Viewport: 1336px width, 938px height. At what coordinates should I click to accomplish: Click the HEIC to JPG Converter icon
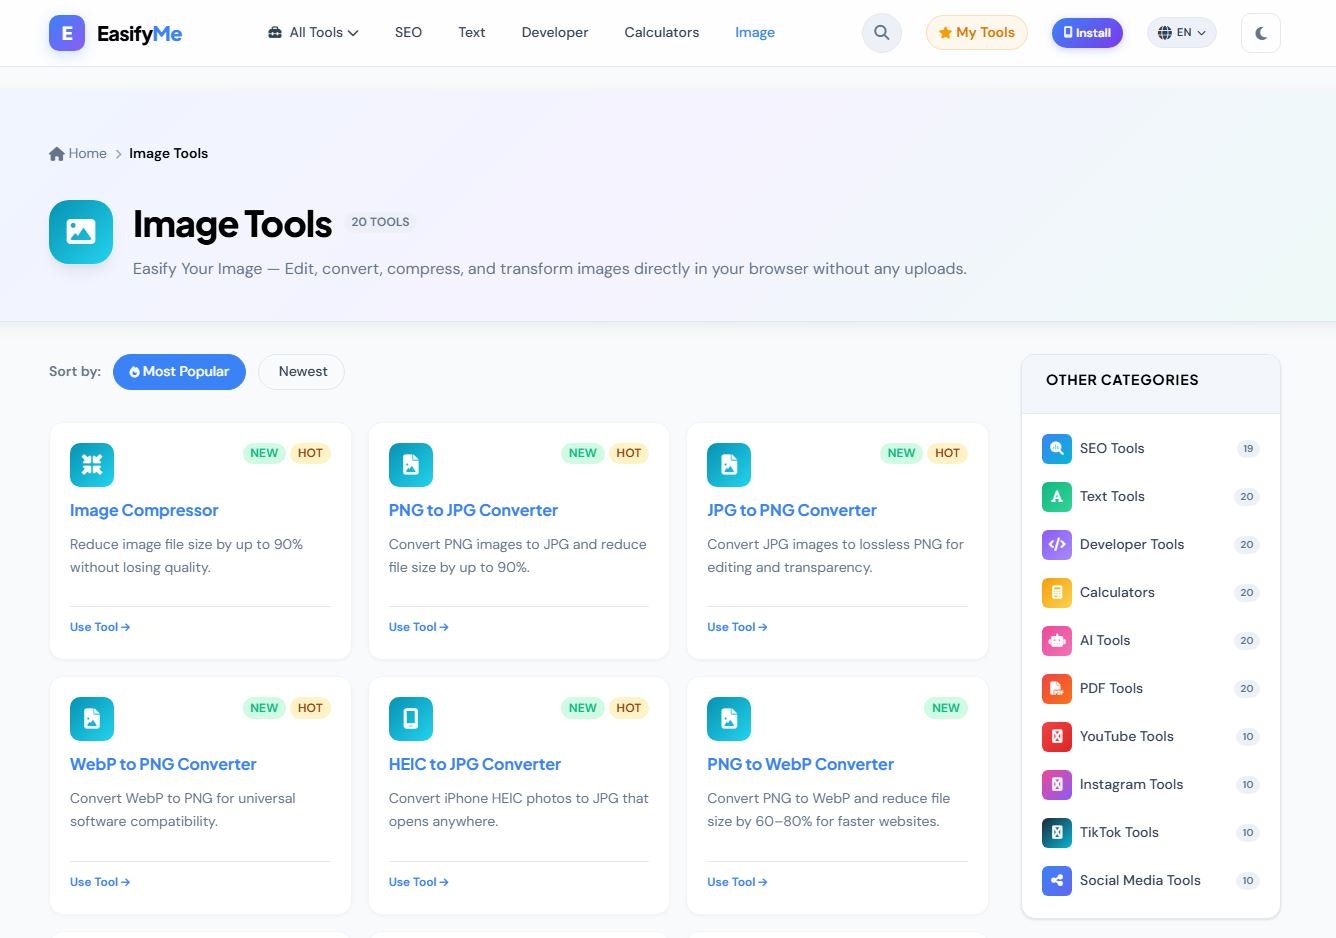tap(411, 719)
